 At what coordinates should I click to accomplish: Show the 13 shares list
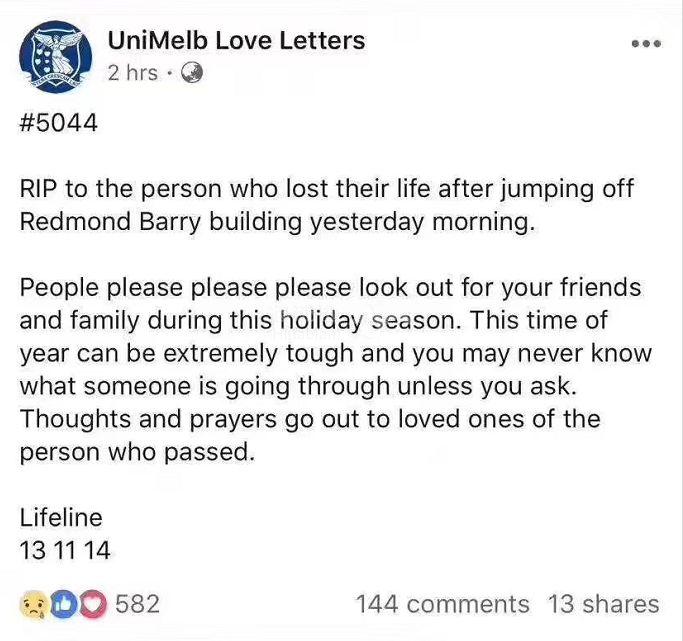603,604
